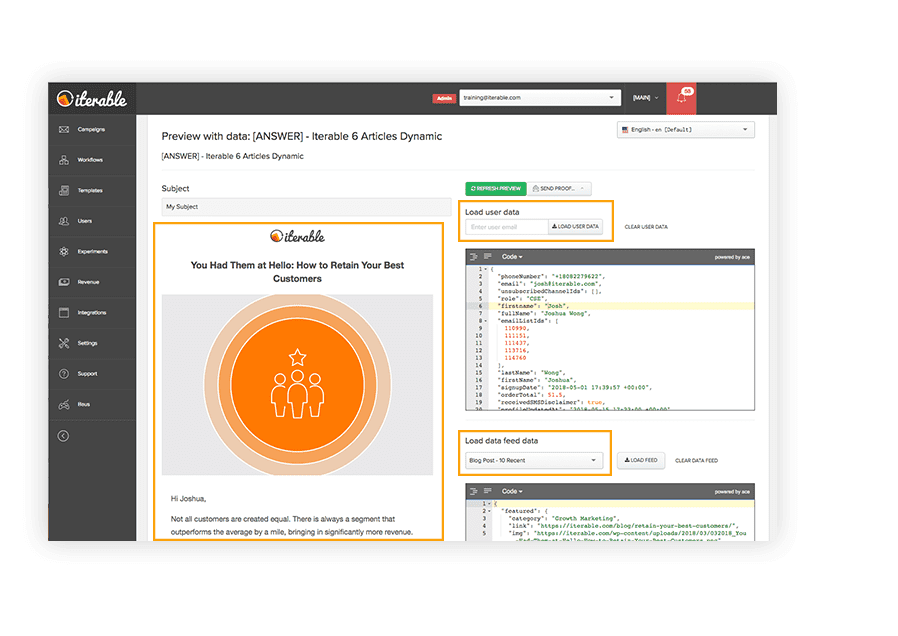
Task: Go to Workflows menu item
Action: pos(90,160)
